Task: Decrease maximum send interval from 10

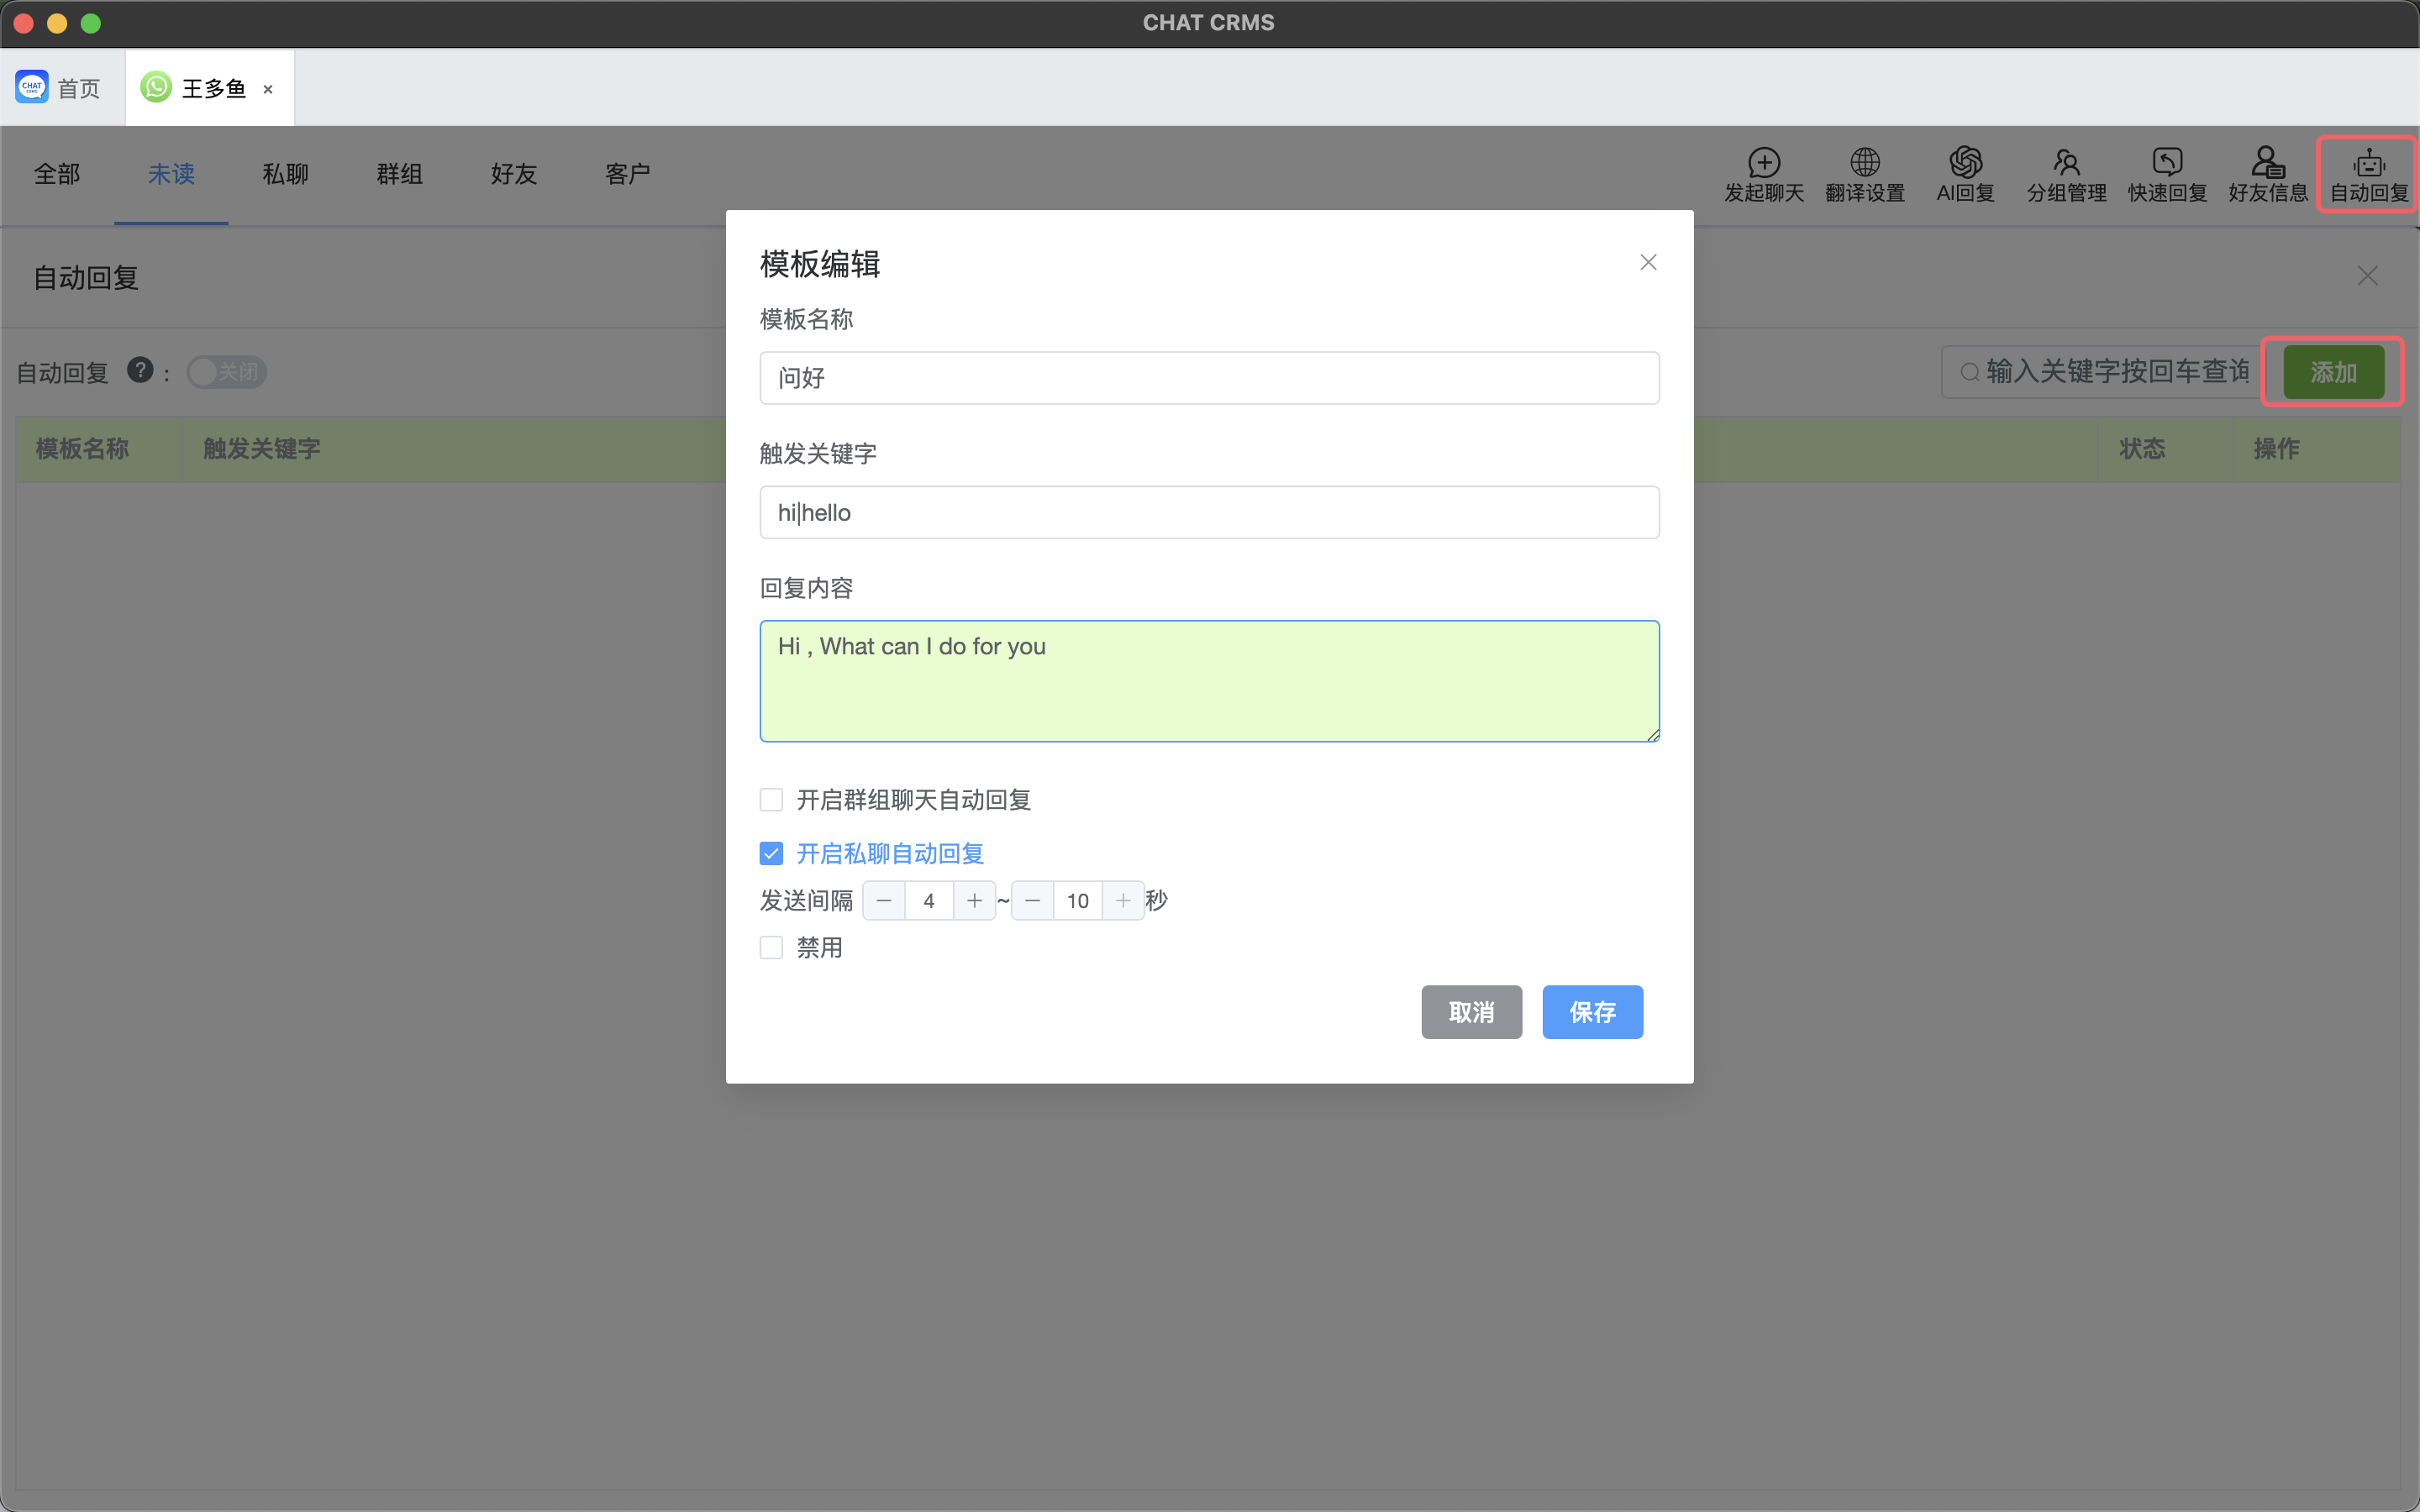Action: coord(1033,901)
